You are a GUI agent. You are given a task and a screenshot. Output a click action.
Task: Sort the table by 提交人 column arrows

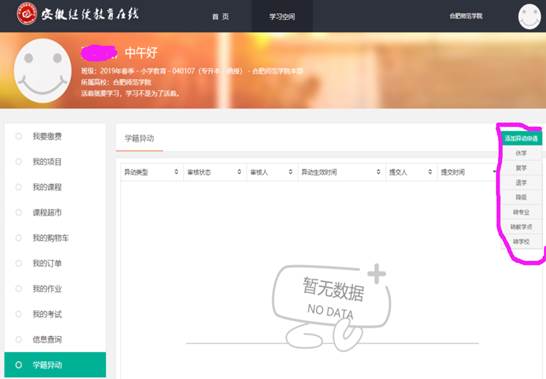[430, 172]
